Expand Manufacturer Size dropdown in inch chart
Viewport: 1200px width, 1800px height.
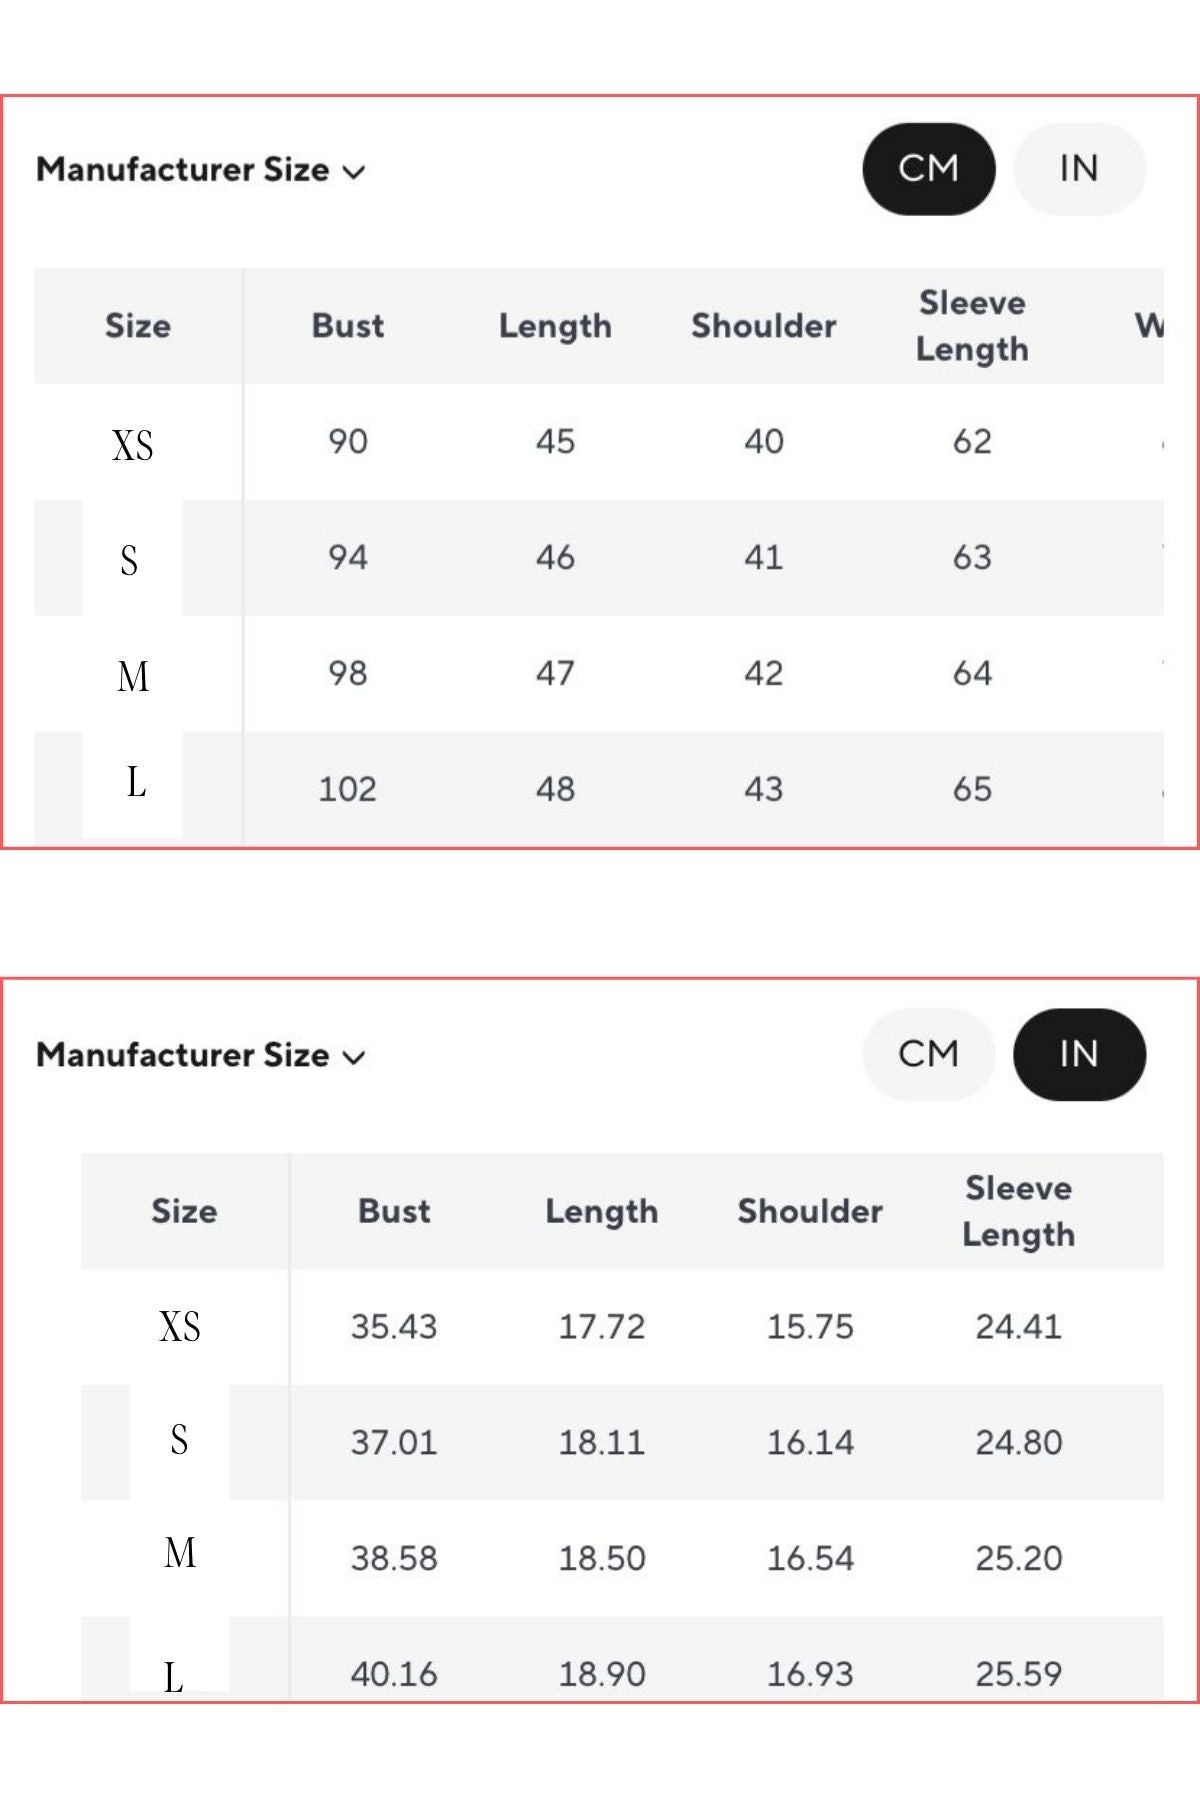click(201, 1055)
